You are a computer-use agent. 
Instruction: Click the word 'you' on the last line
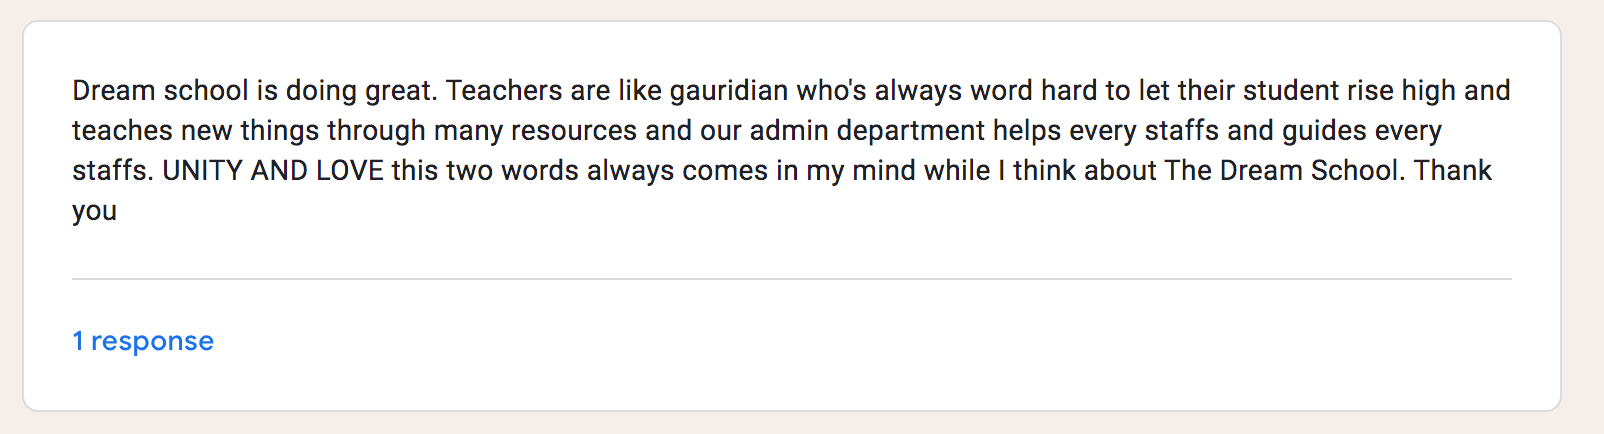point(95,212)
